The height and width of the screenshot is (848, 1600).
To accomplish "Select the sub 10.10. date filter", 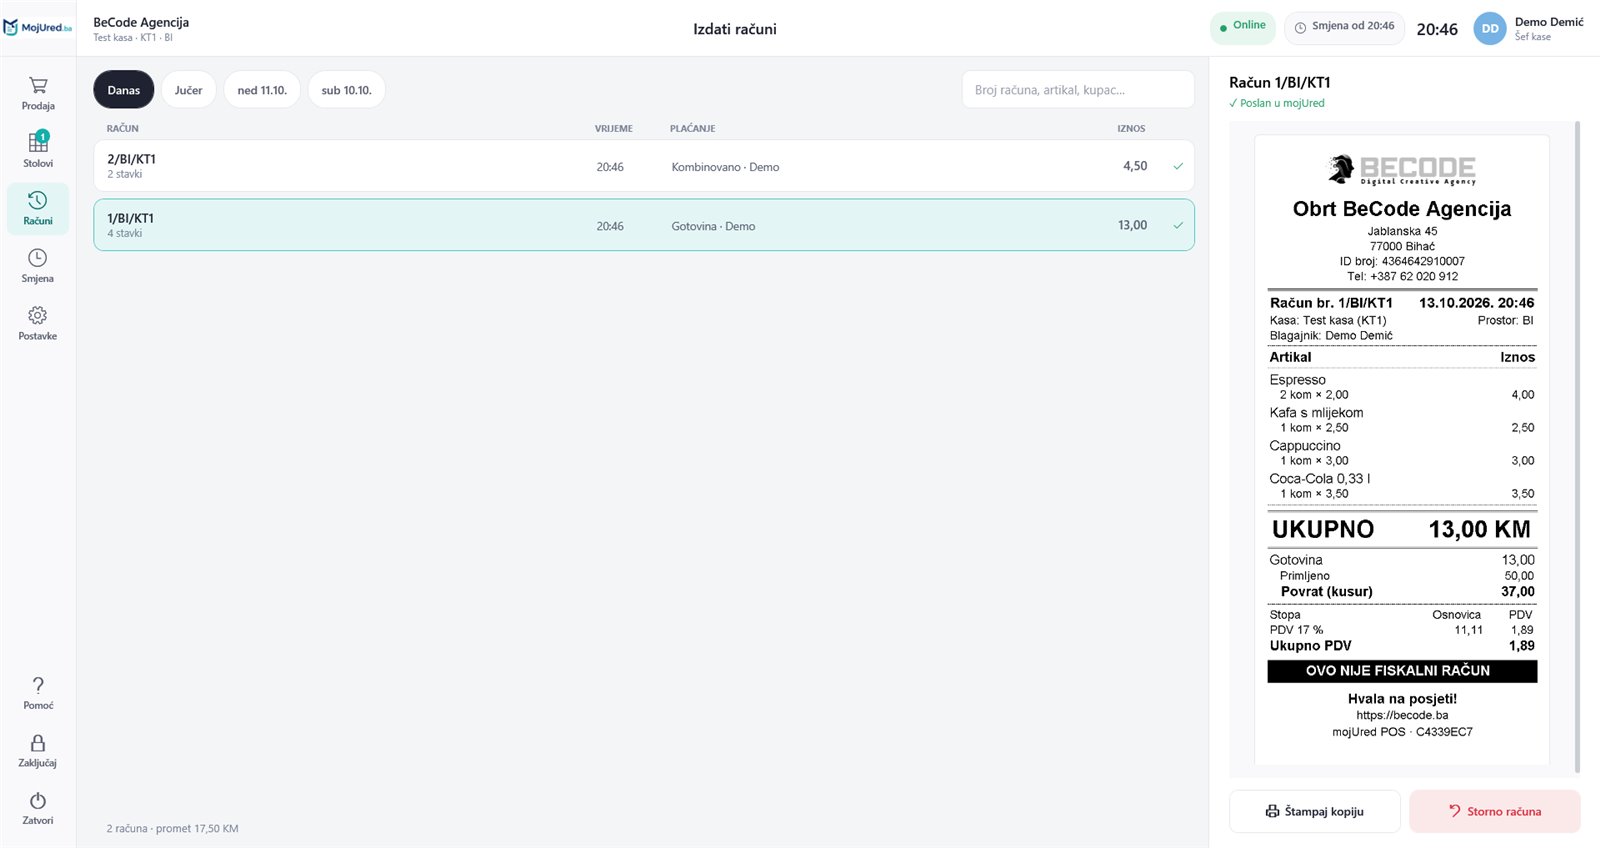I will (x=346, y=90).
